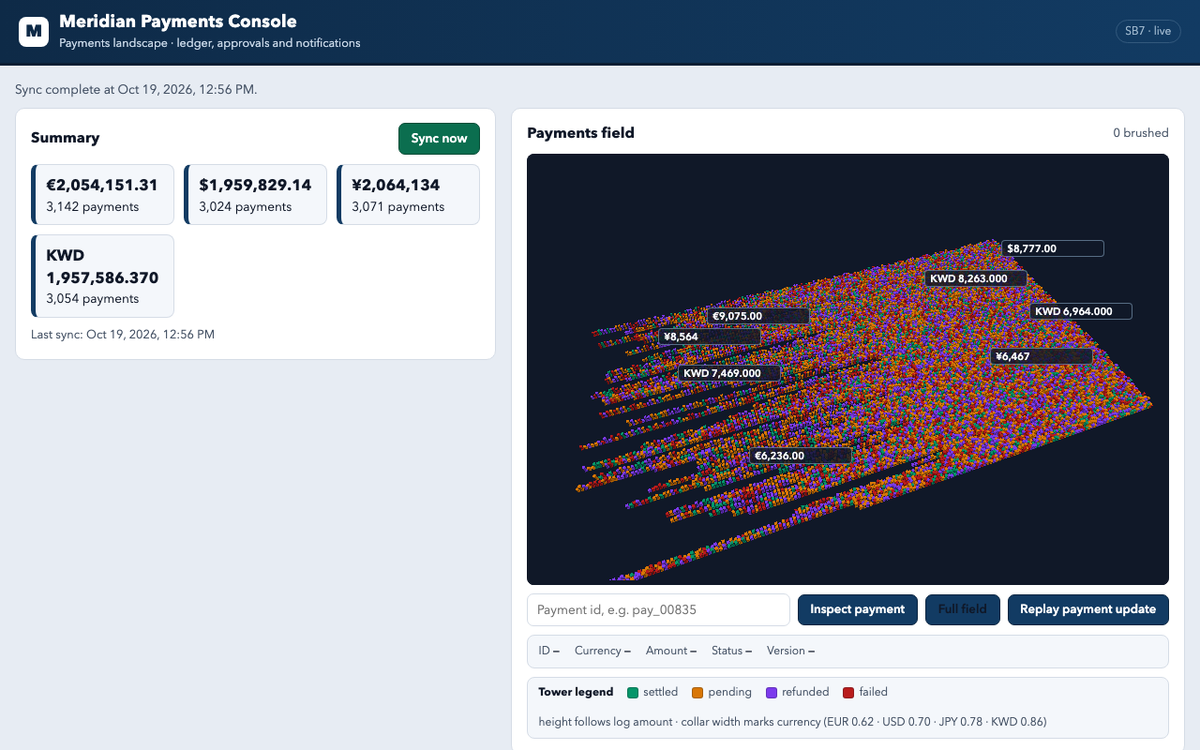Click the Version field in detail row
This screenshot has height=750, width=1200.
(791, 651)
